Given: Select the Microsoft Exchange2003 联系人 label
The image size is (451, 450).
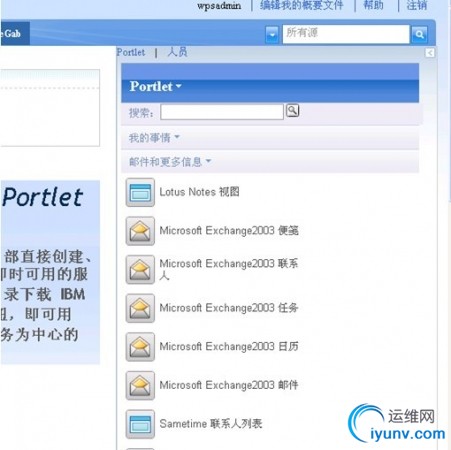Looking at the screenshot, I should coord(229,269).
